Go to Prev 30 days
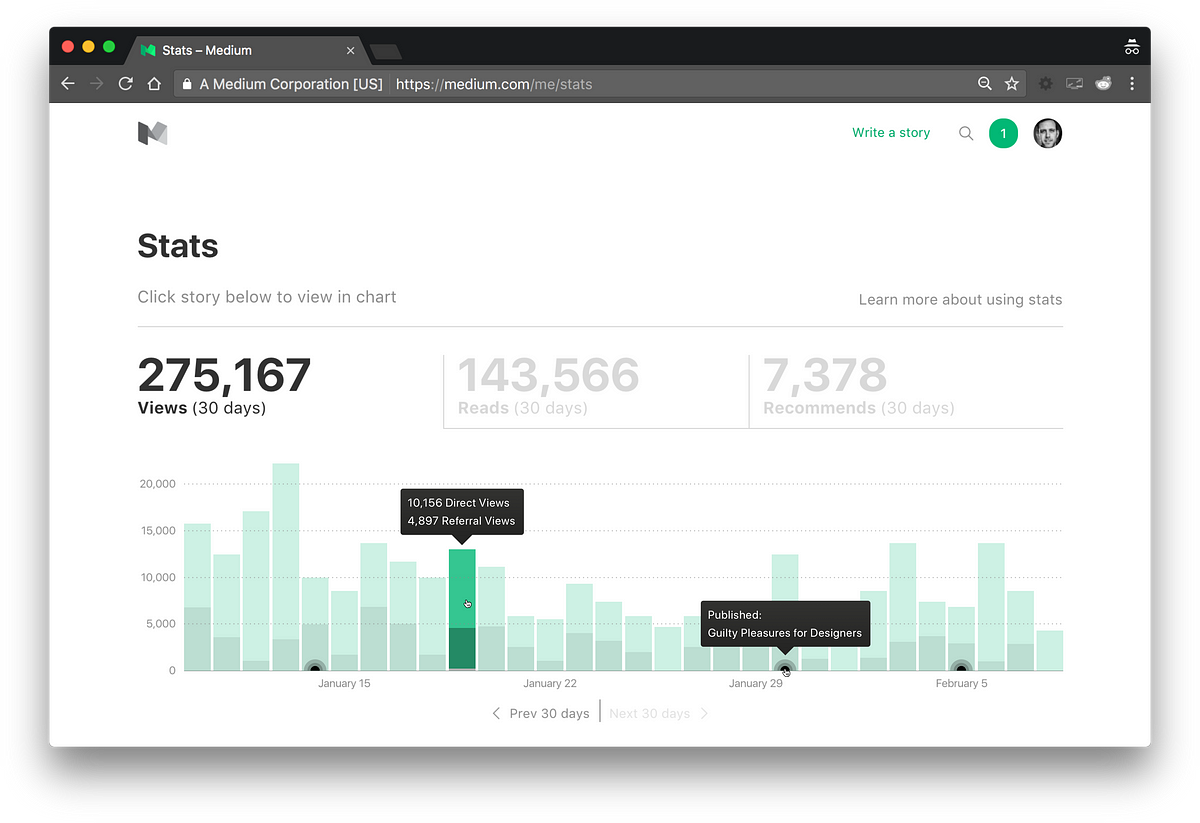Viewport: 1200px width, 823px height. pyautogui.click(x=549, y=713)
